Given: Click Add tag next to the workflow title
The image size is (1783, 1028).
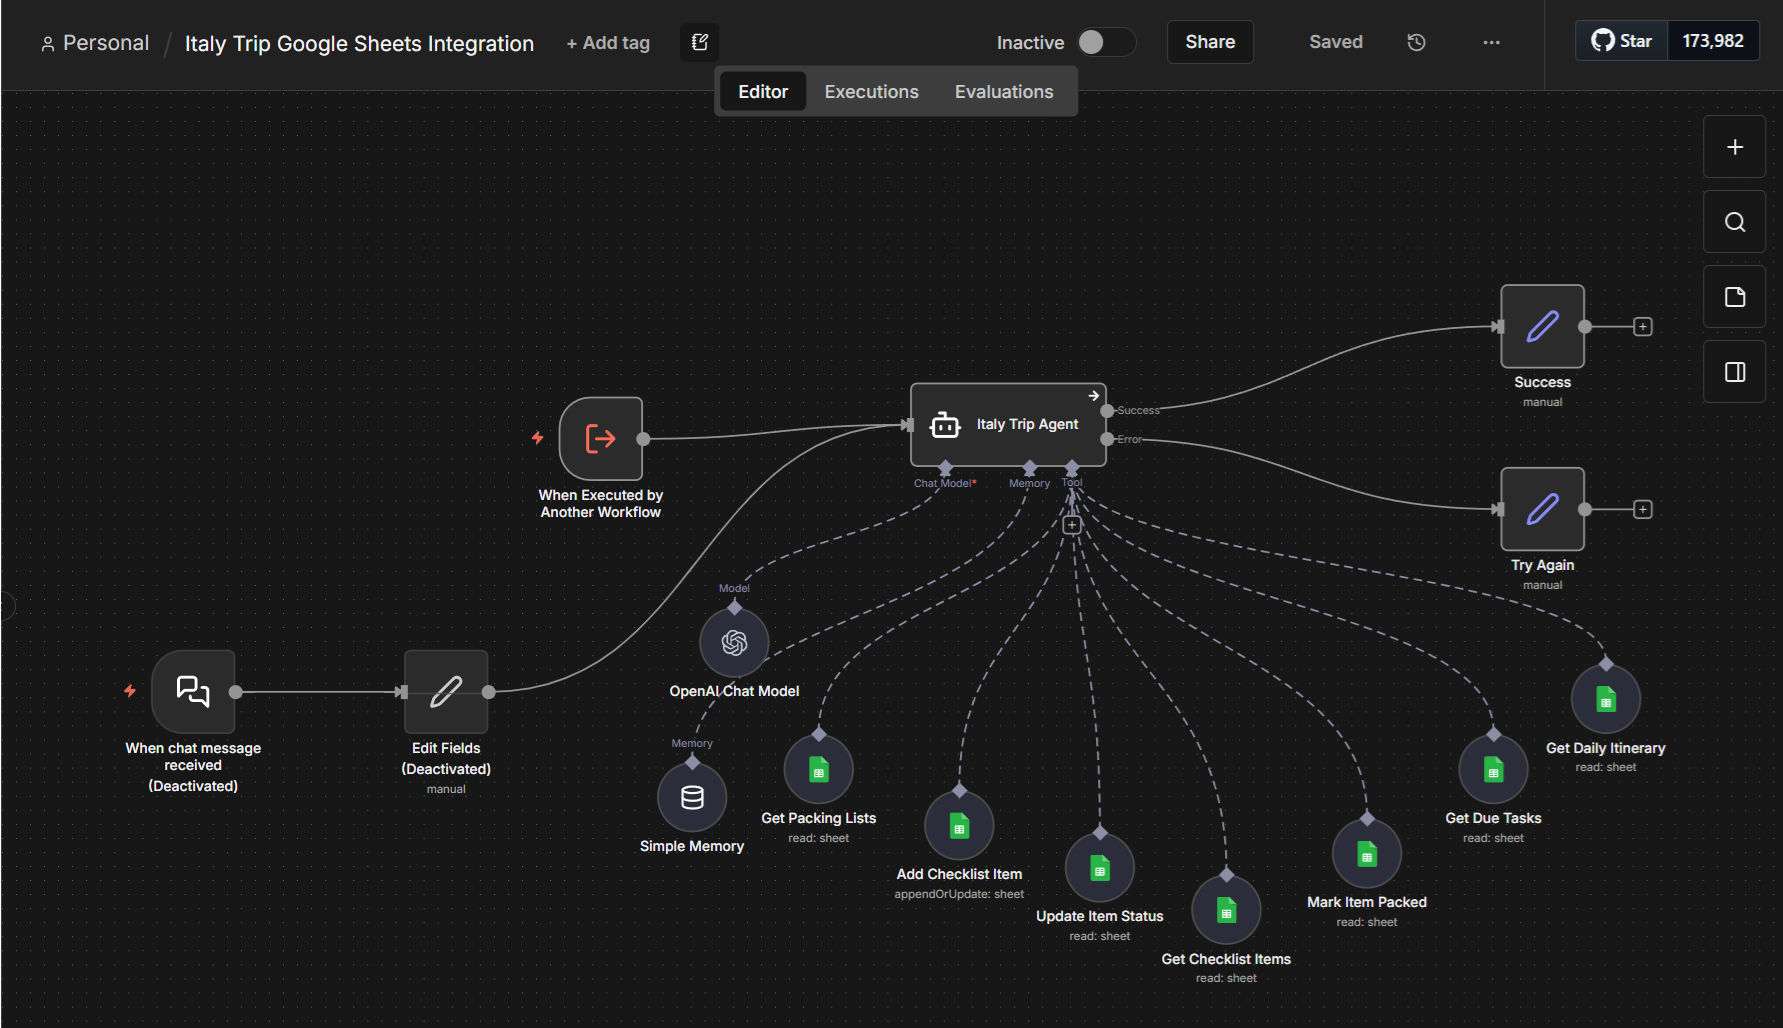Looking at the screenshot, I should [607, 43].
